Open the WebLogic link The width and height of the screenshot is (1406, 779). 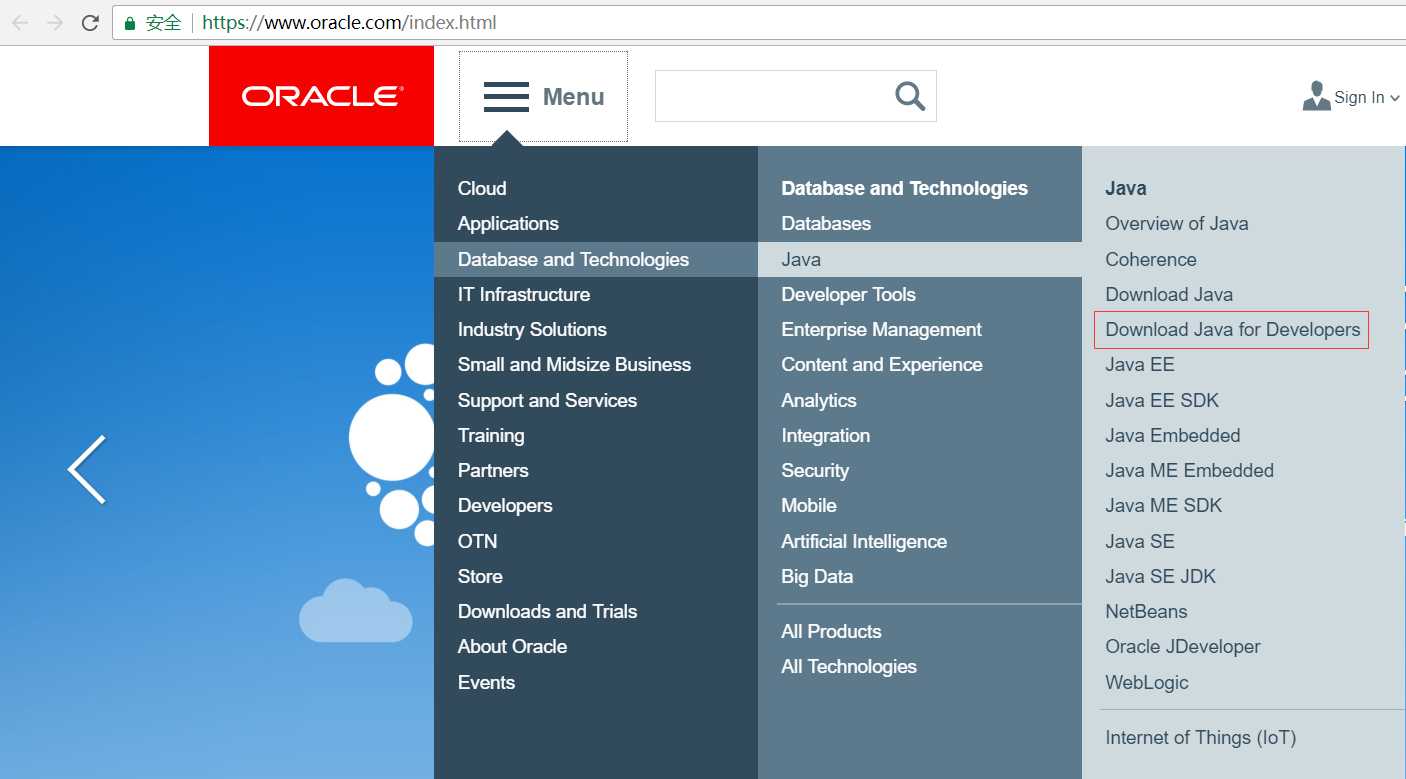[1146, 682]
